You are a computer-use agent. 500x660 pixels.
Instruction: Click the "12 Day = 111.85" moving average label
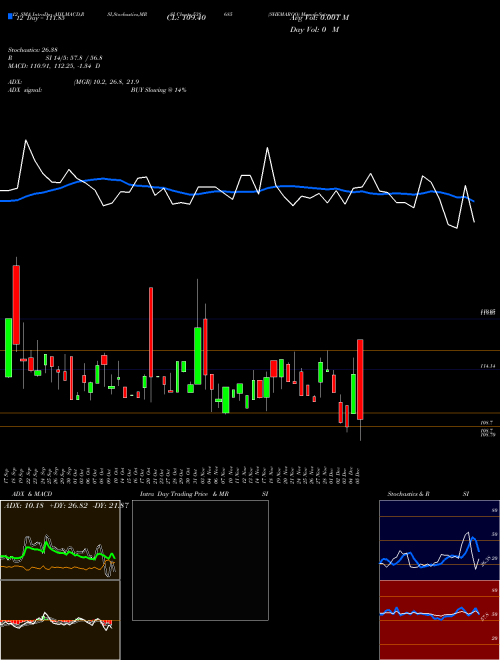tap(39, 19)
